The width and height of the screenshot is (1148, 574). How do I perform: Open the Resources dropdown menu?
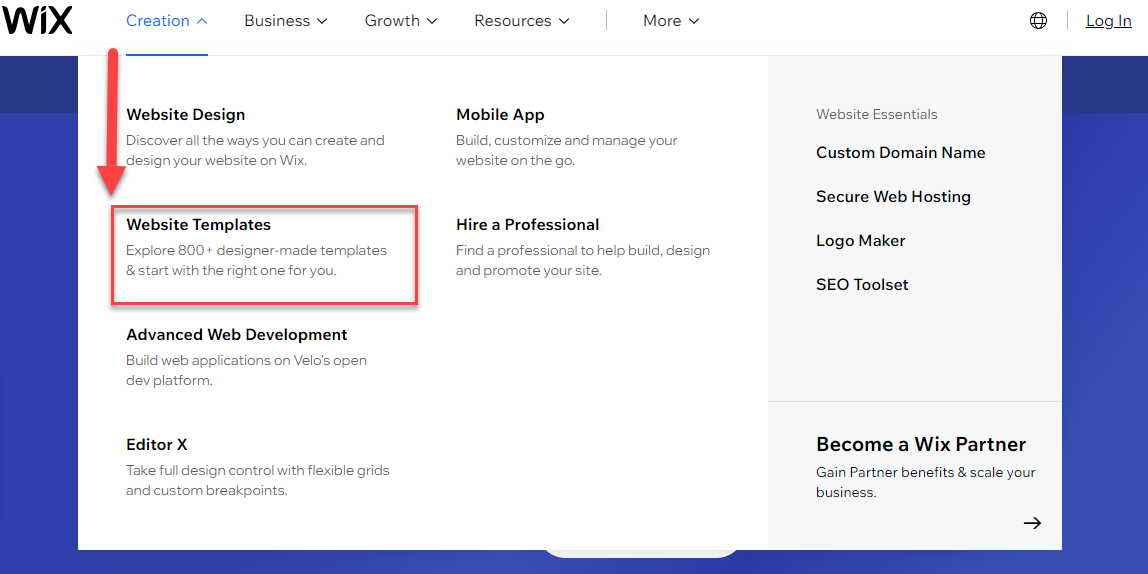tap(521, 21)
